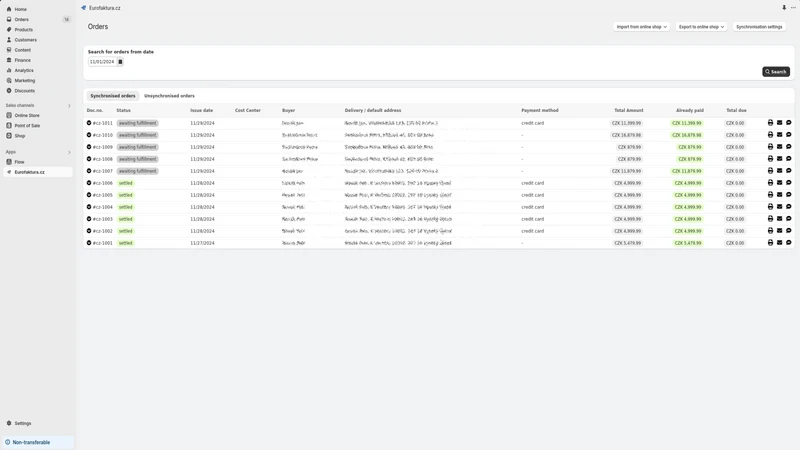The width and height of the screenshot is (800, 450).
Task: Pin the Eurofaktura.cz app
Action: 784,8
